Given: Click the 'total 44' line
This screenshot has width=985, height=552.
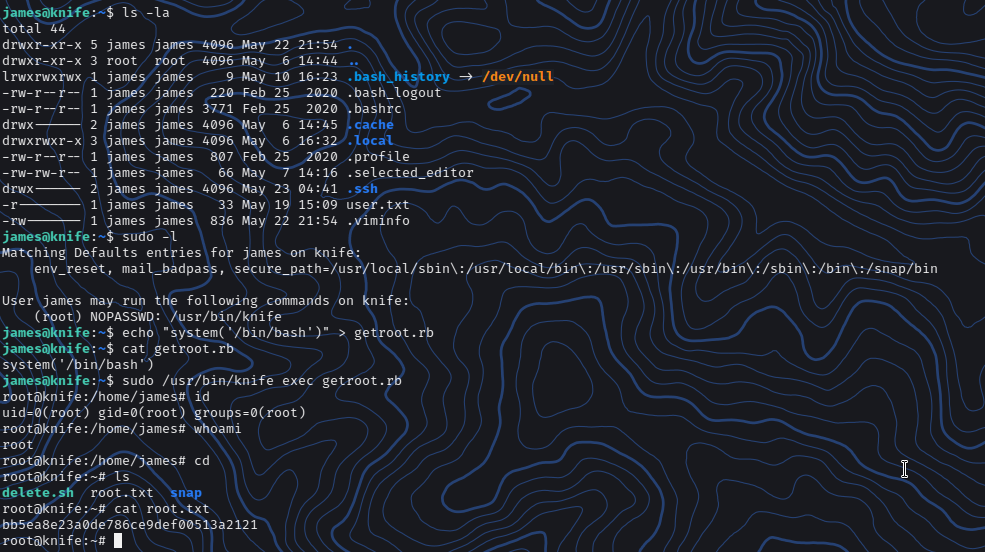Looking at the screenshot, I should (34, 29).
